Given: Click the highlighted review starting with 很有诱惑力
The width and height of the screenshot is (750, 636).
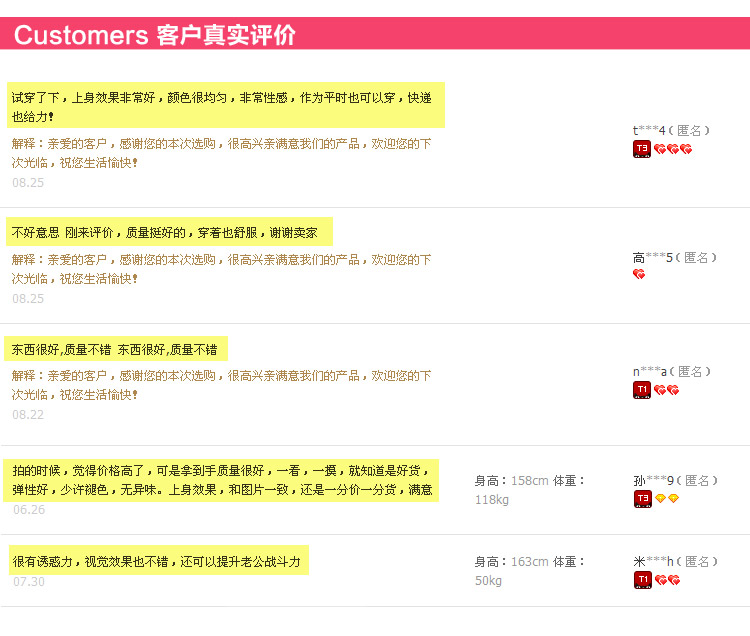Looking at the screenshot, I should point(156,562).
